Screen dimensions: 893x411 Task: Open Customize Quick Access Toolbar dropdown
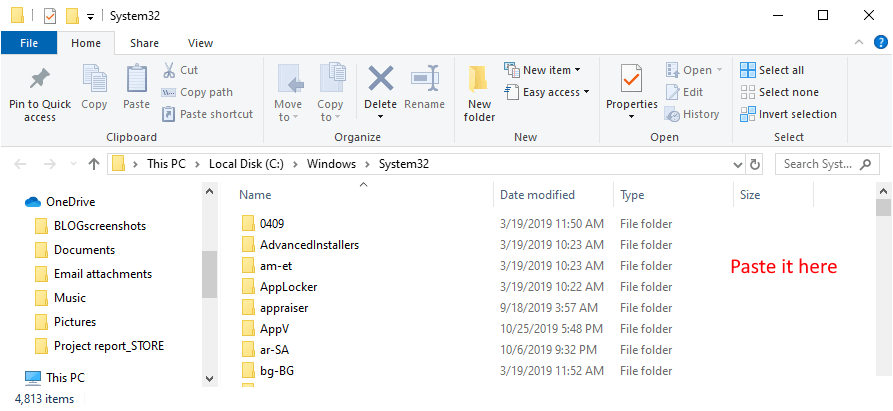click(90, 17)
